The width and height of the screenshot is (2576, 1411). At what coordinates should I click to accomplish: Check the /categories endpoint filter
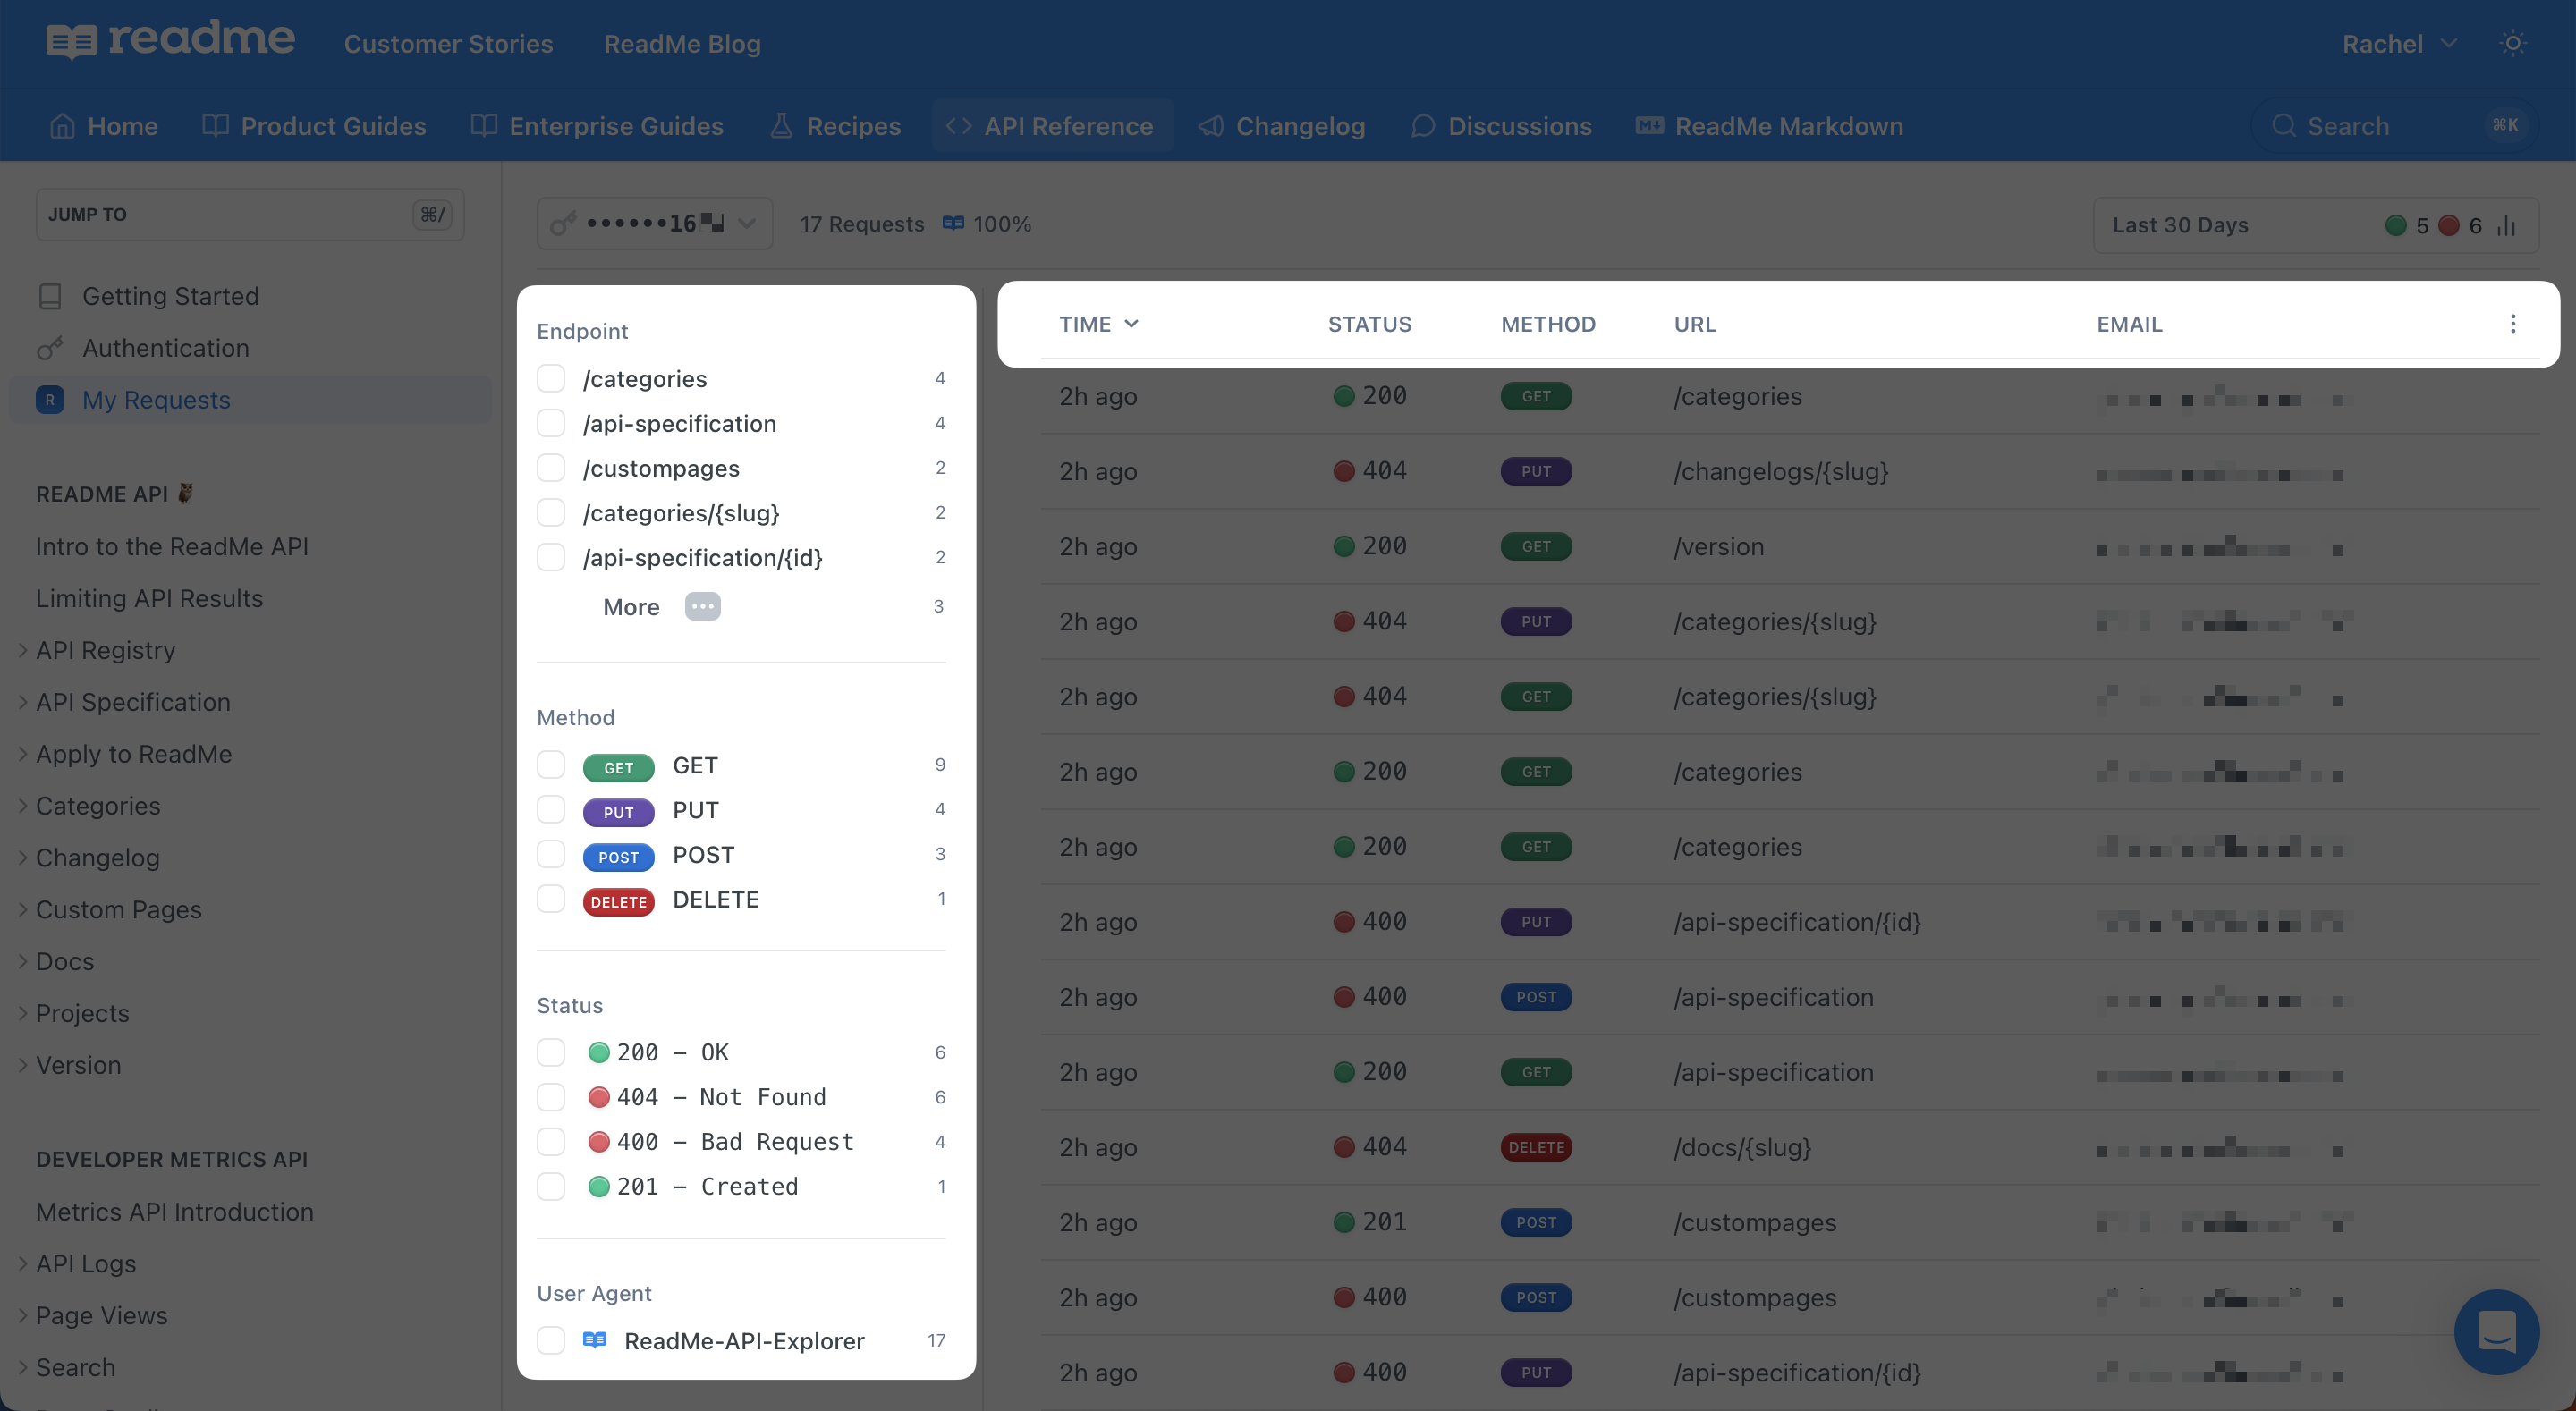pyautogui.click(x=551, y=378)
